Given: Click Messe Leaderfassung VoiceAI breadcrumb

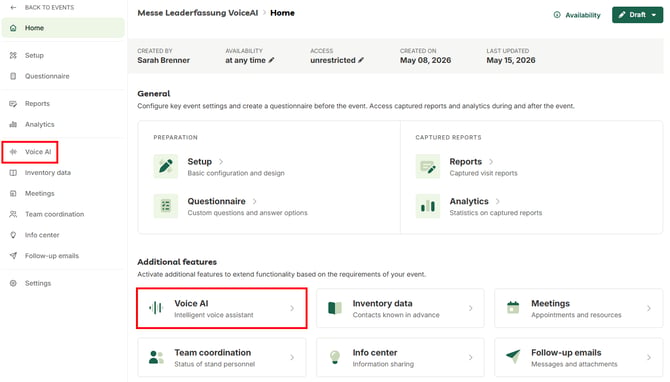Looking at the screenshot, I should (197, 13).
